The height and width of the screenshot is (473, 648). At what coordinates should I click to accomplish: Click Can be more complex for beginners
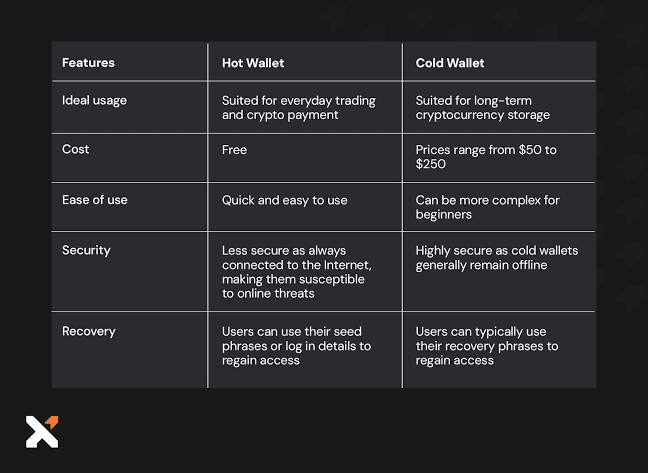[487, 207]
